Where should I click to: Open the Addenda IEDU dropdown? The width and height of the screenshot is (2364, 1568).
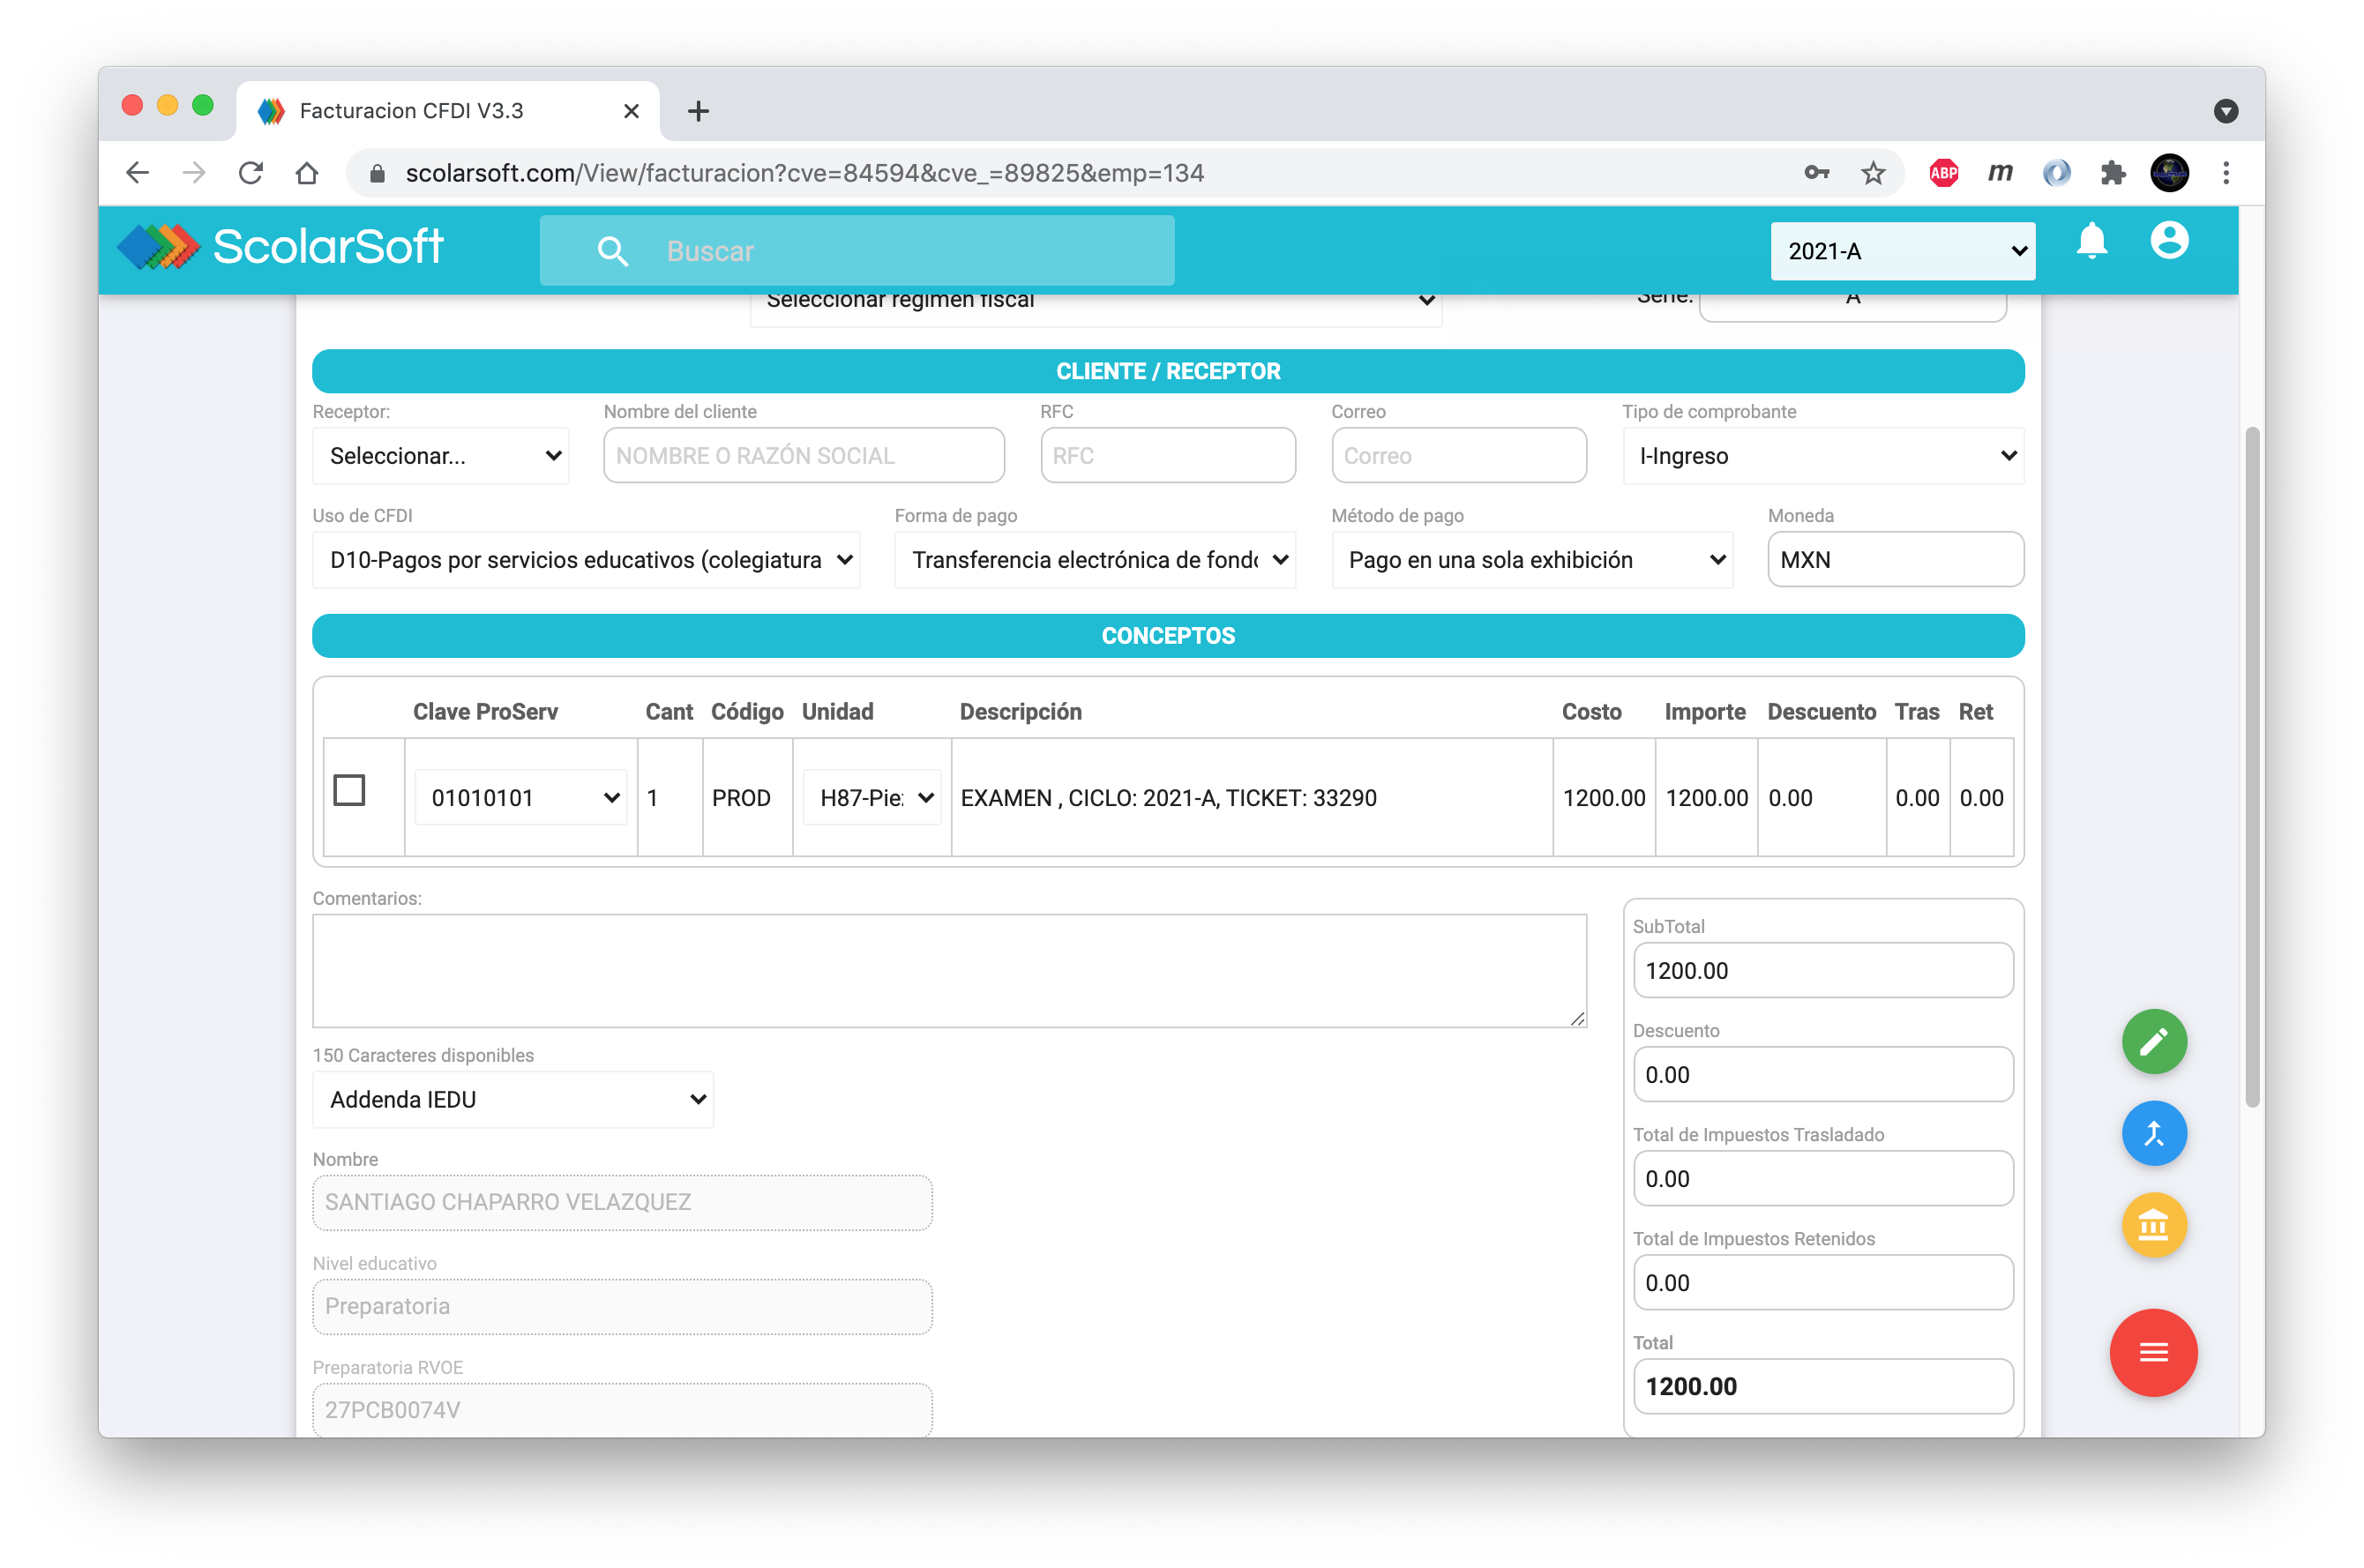[513, 1099]
